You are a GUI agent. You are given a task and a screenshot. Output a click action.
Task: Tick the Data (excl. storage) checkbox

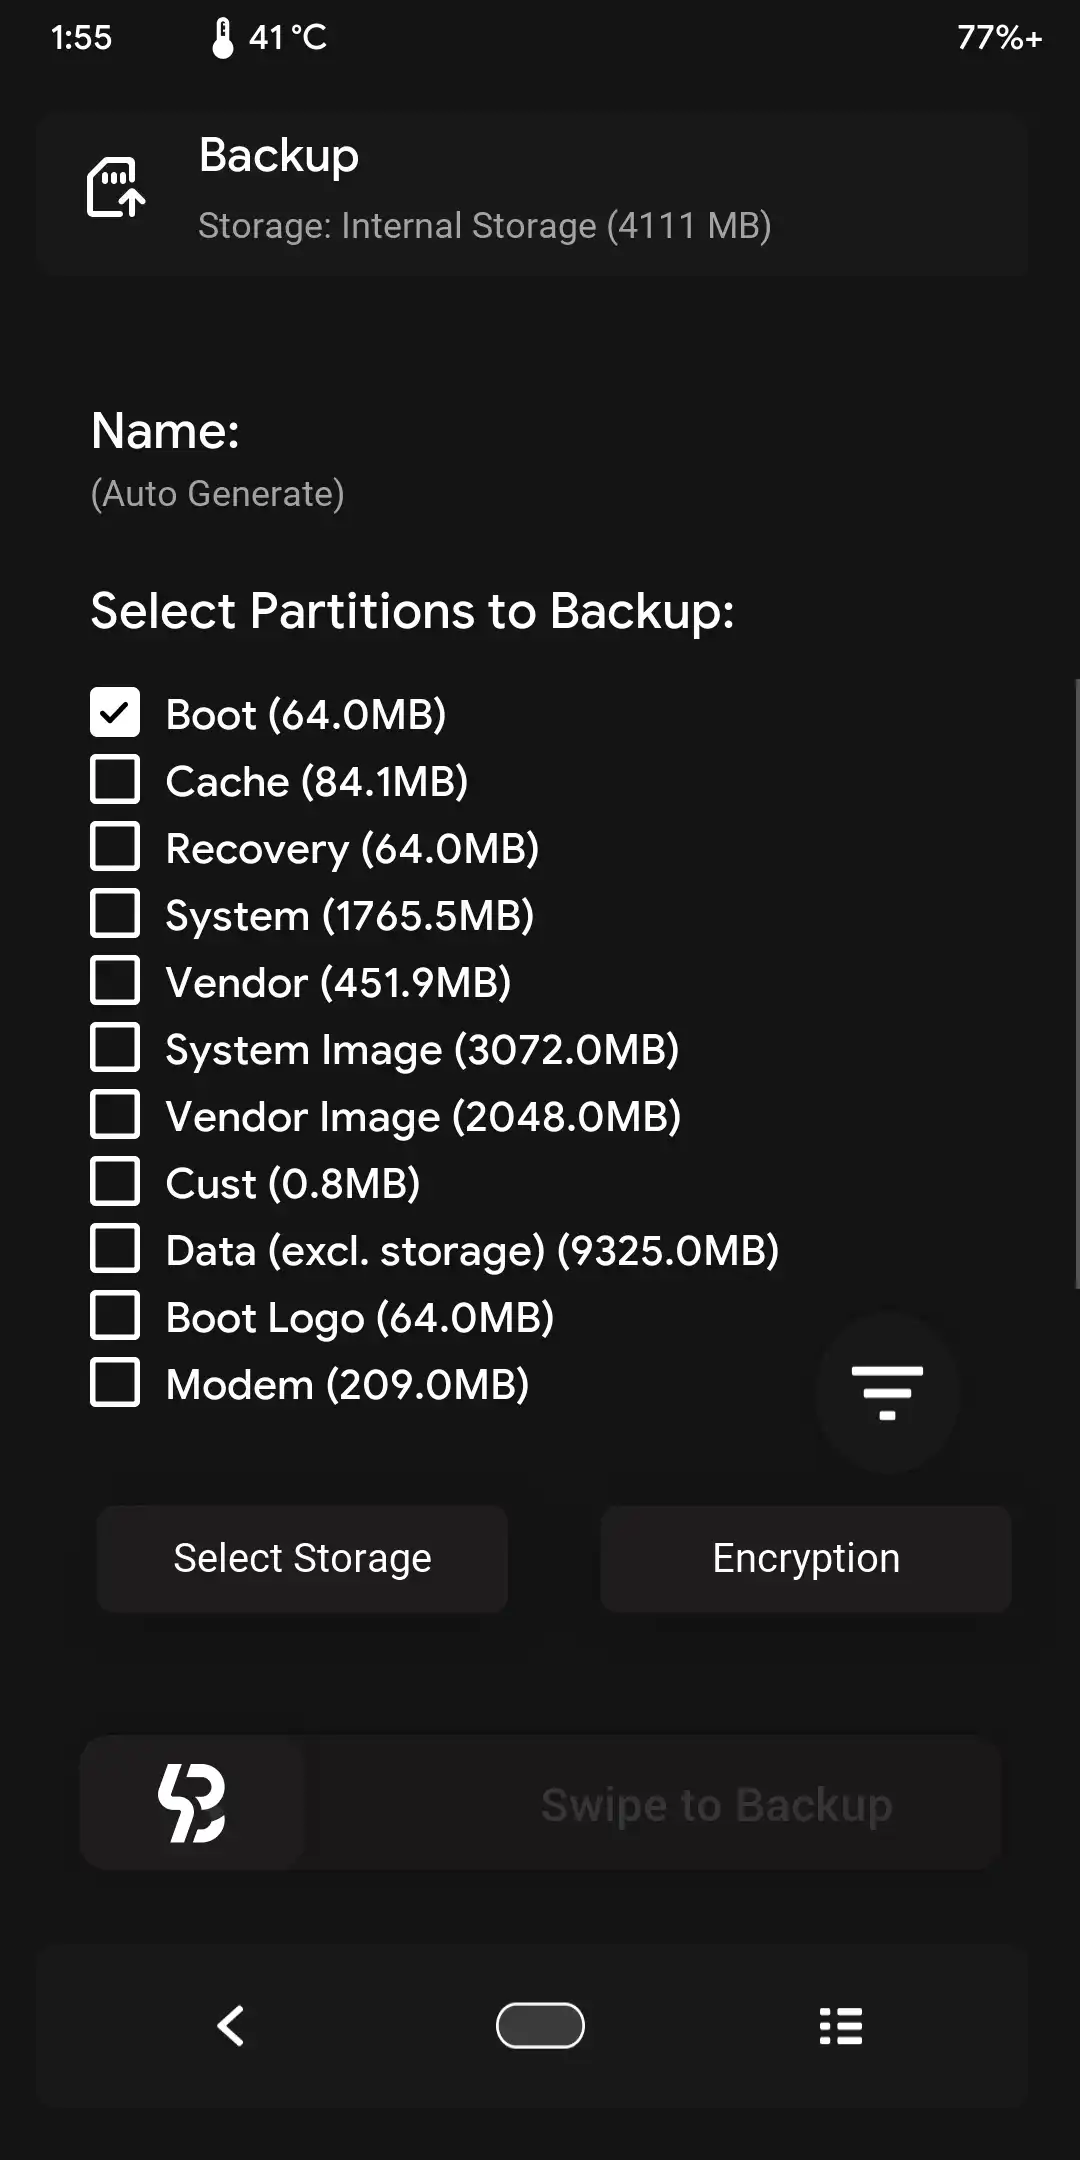click(x=115, y=1249)
